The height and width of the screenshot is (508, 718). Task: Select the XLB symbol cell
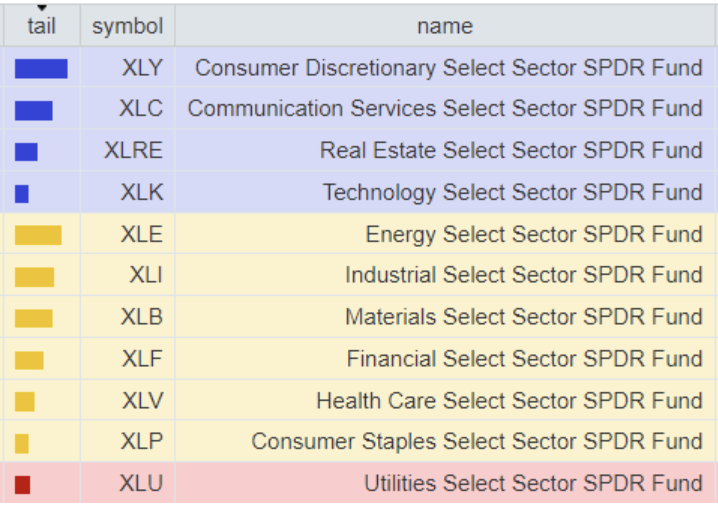(127, 317)
